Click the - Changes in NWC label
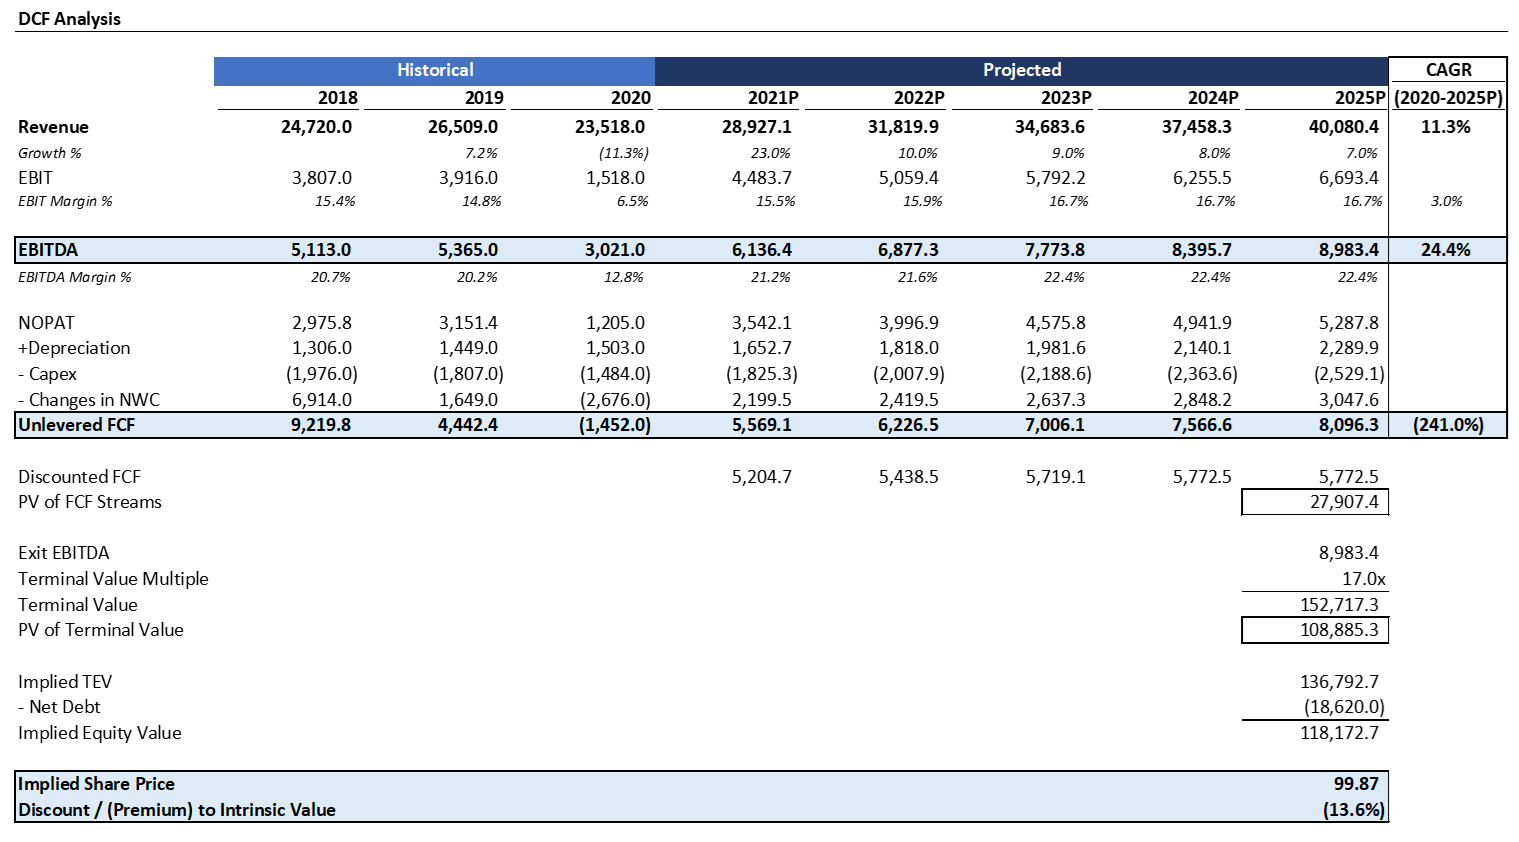Viewport: 1519px width, 842px height. (89, 400)
